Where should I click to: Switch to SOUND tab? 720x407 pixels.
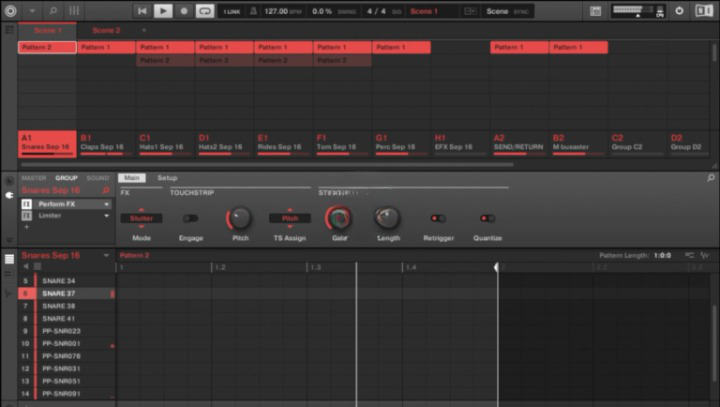(98, 178)
